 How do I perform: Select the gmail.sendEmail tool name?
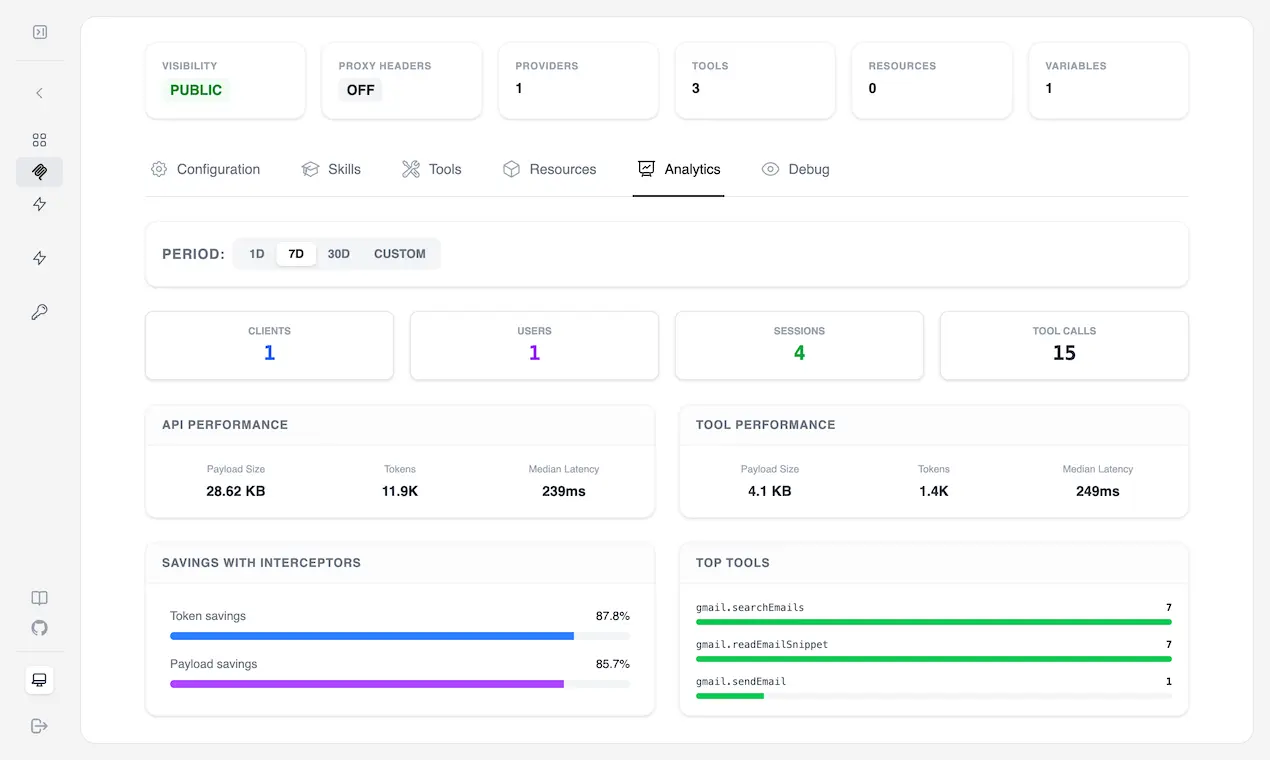(x=741, y=681)
